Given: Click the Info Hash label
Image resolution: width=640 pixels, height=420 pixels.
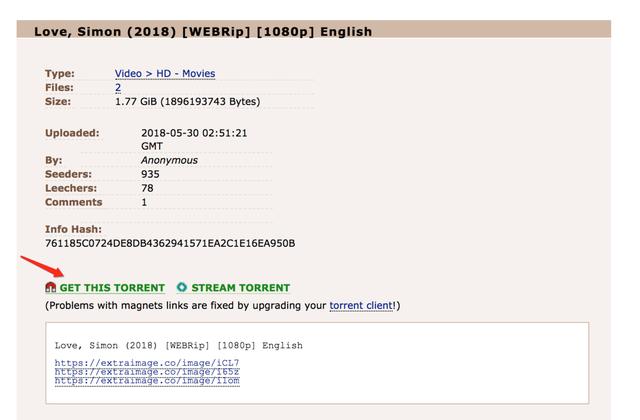Looking at the screenshot, I should [73, 229].
